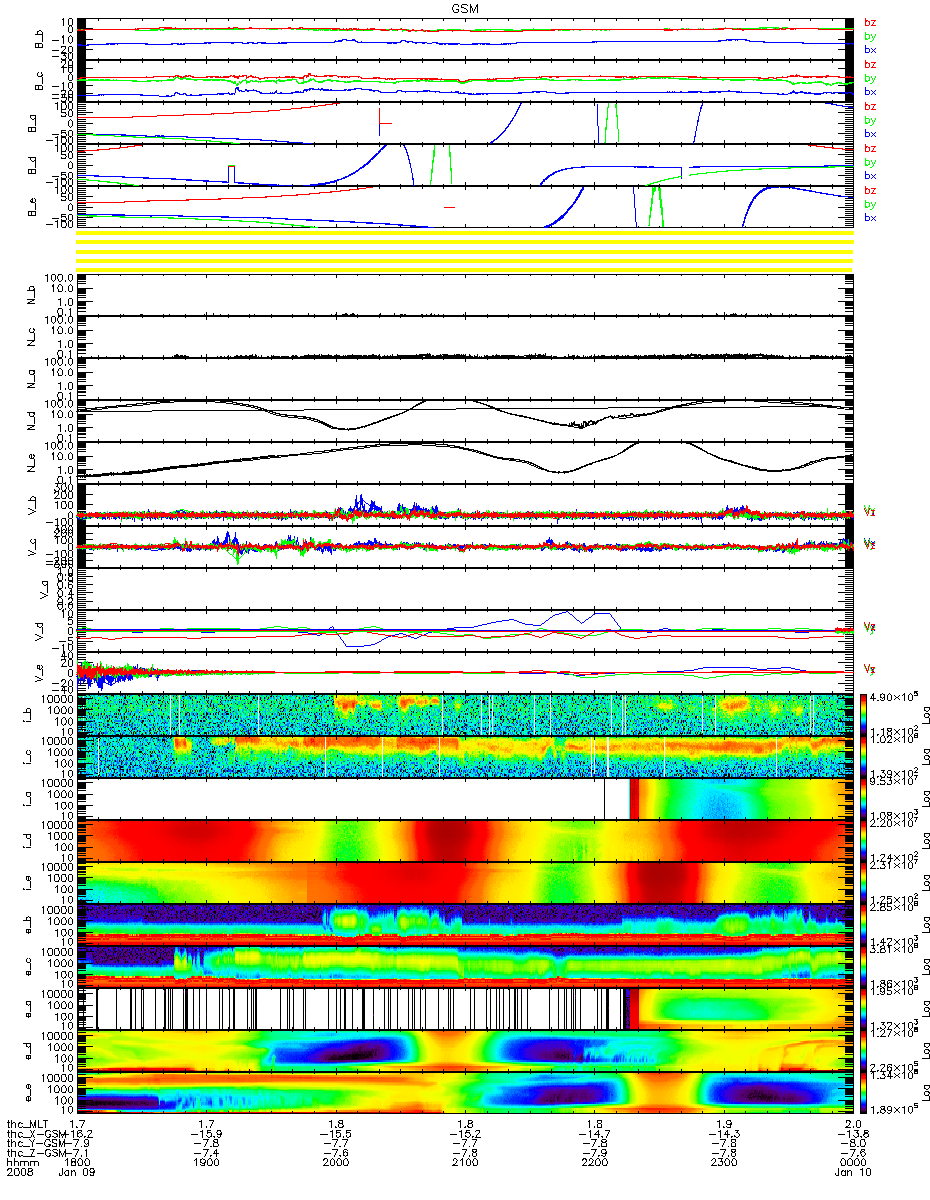Click the by legend beside B_a panel
This screenshot has width=930, height=1200.
870,121
